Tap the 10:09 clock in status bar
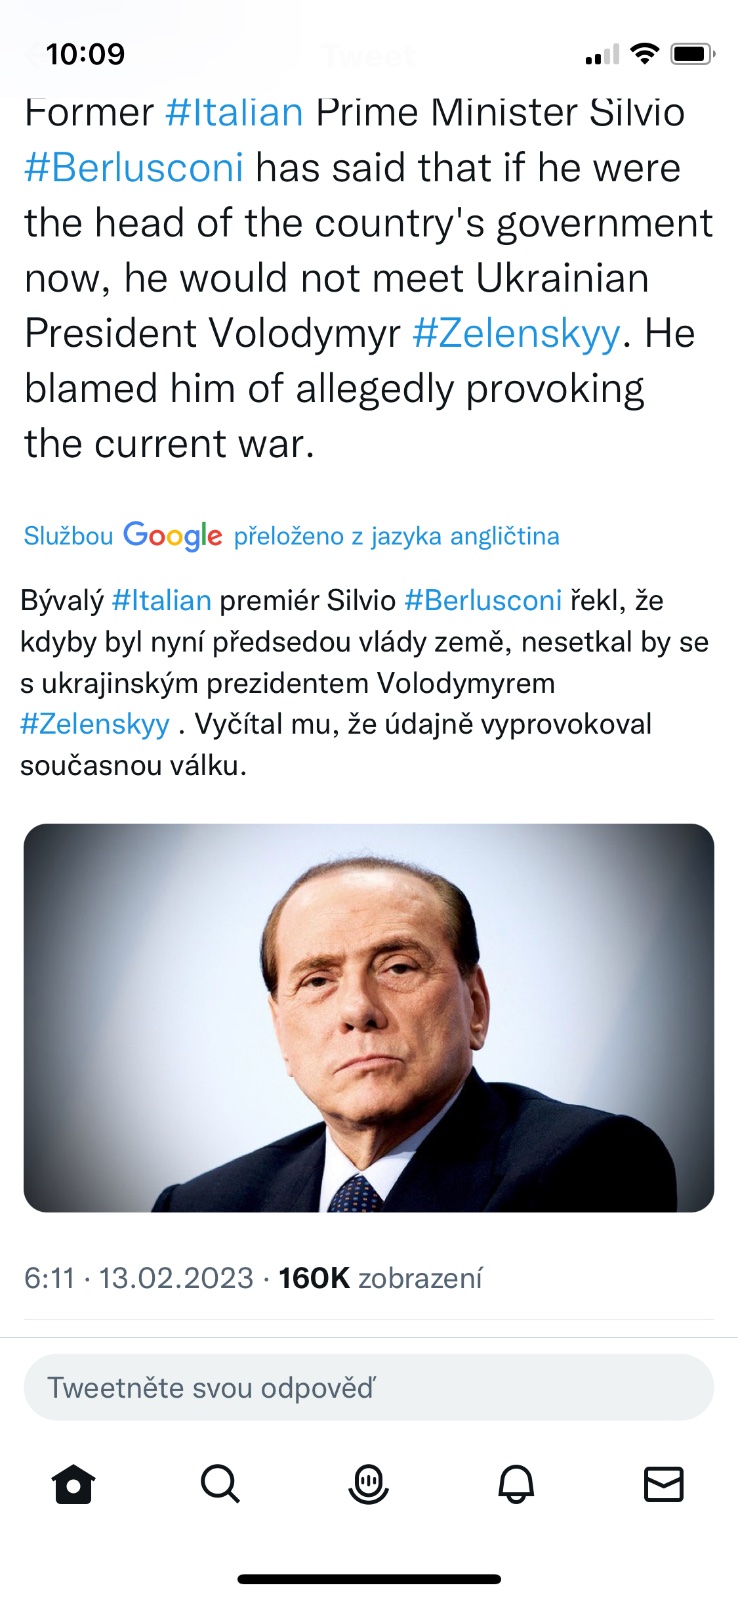 (x=86, y=54)
